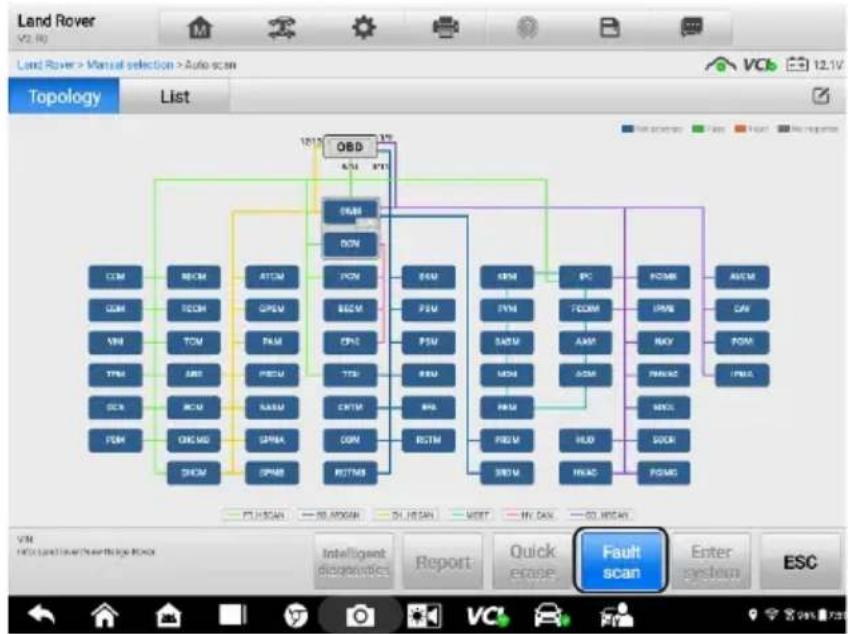Save data with the save icon
Screen dimensions: 848x634
(x=610, y=28)
